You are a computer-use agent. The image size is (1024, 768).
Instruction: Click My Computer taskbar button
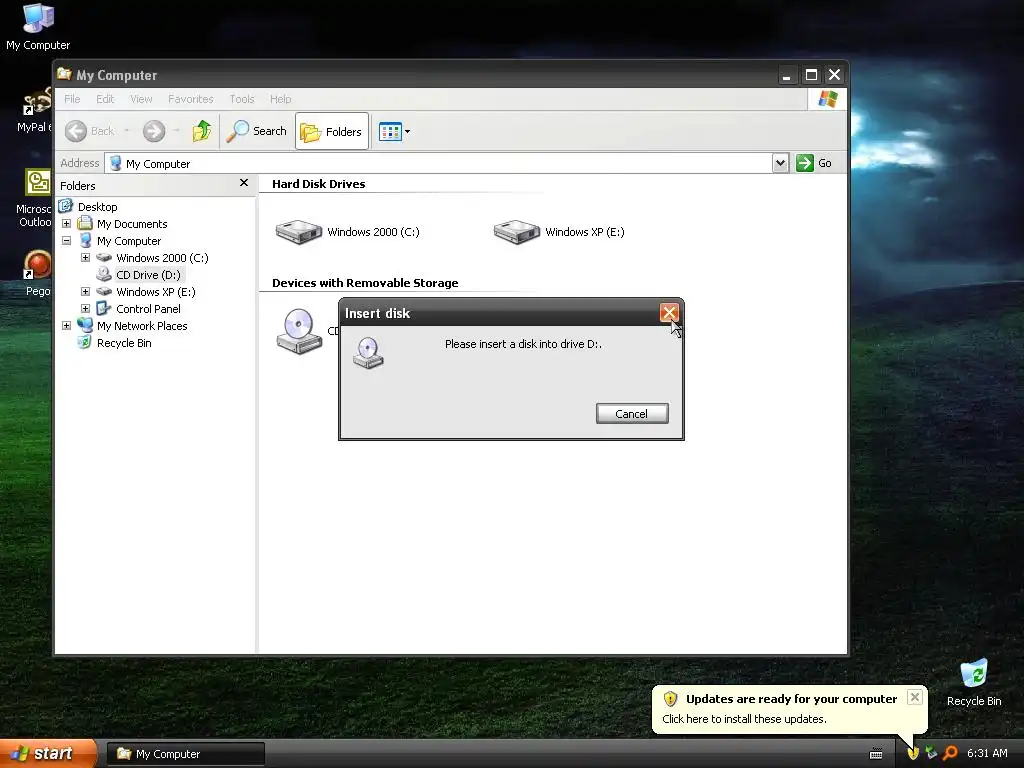[x=185, y=754]
